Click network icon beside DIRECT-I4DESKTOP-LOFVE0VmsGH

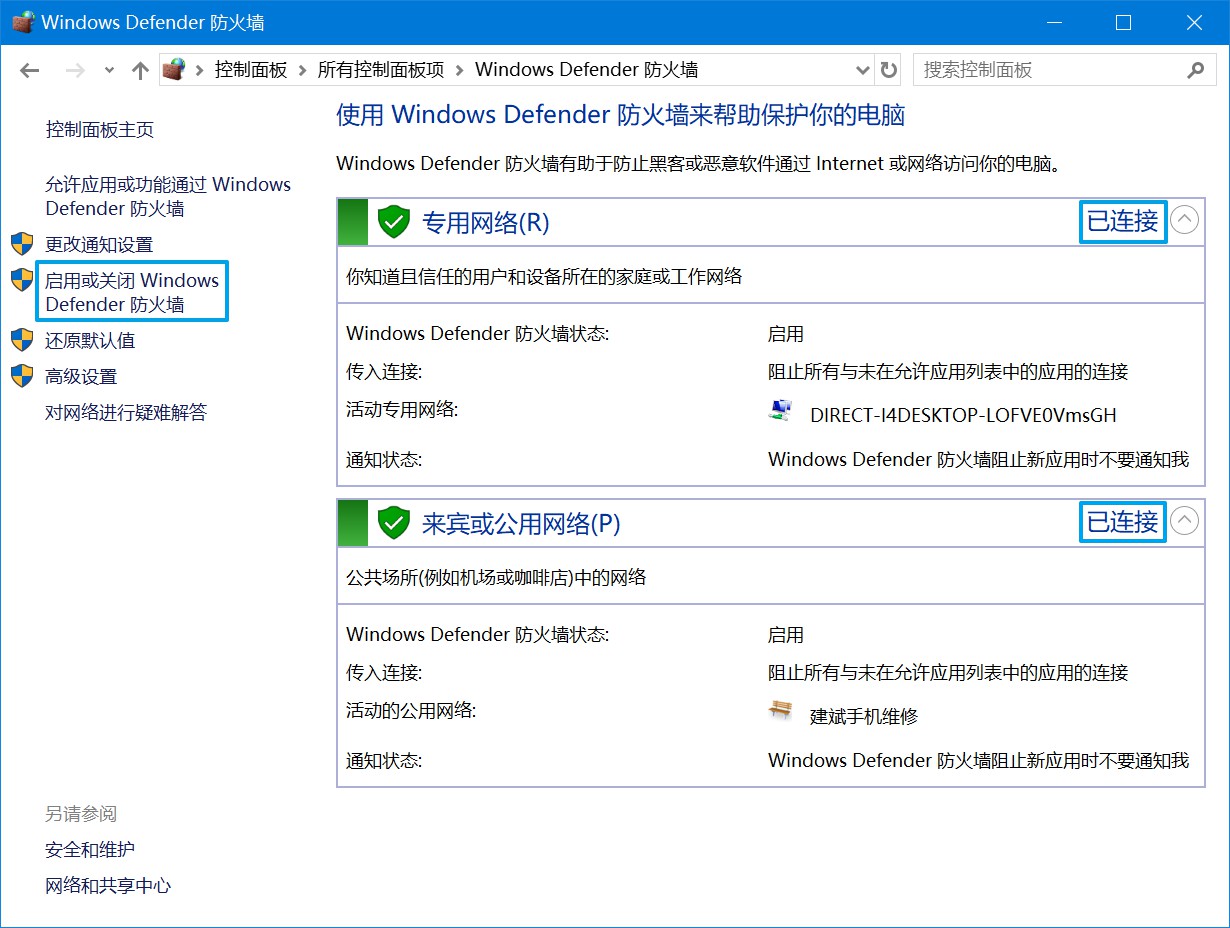click(x=781, y=410)
